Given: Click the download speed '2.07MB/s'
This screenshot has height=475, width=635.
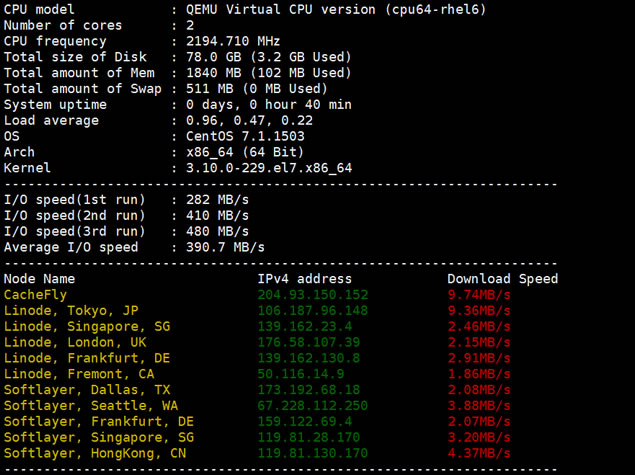Looking at the screenshot, I should click(479, 421).
